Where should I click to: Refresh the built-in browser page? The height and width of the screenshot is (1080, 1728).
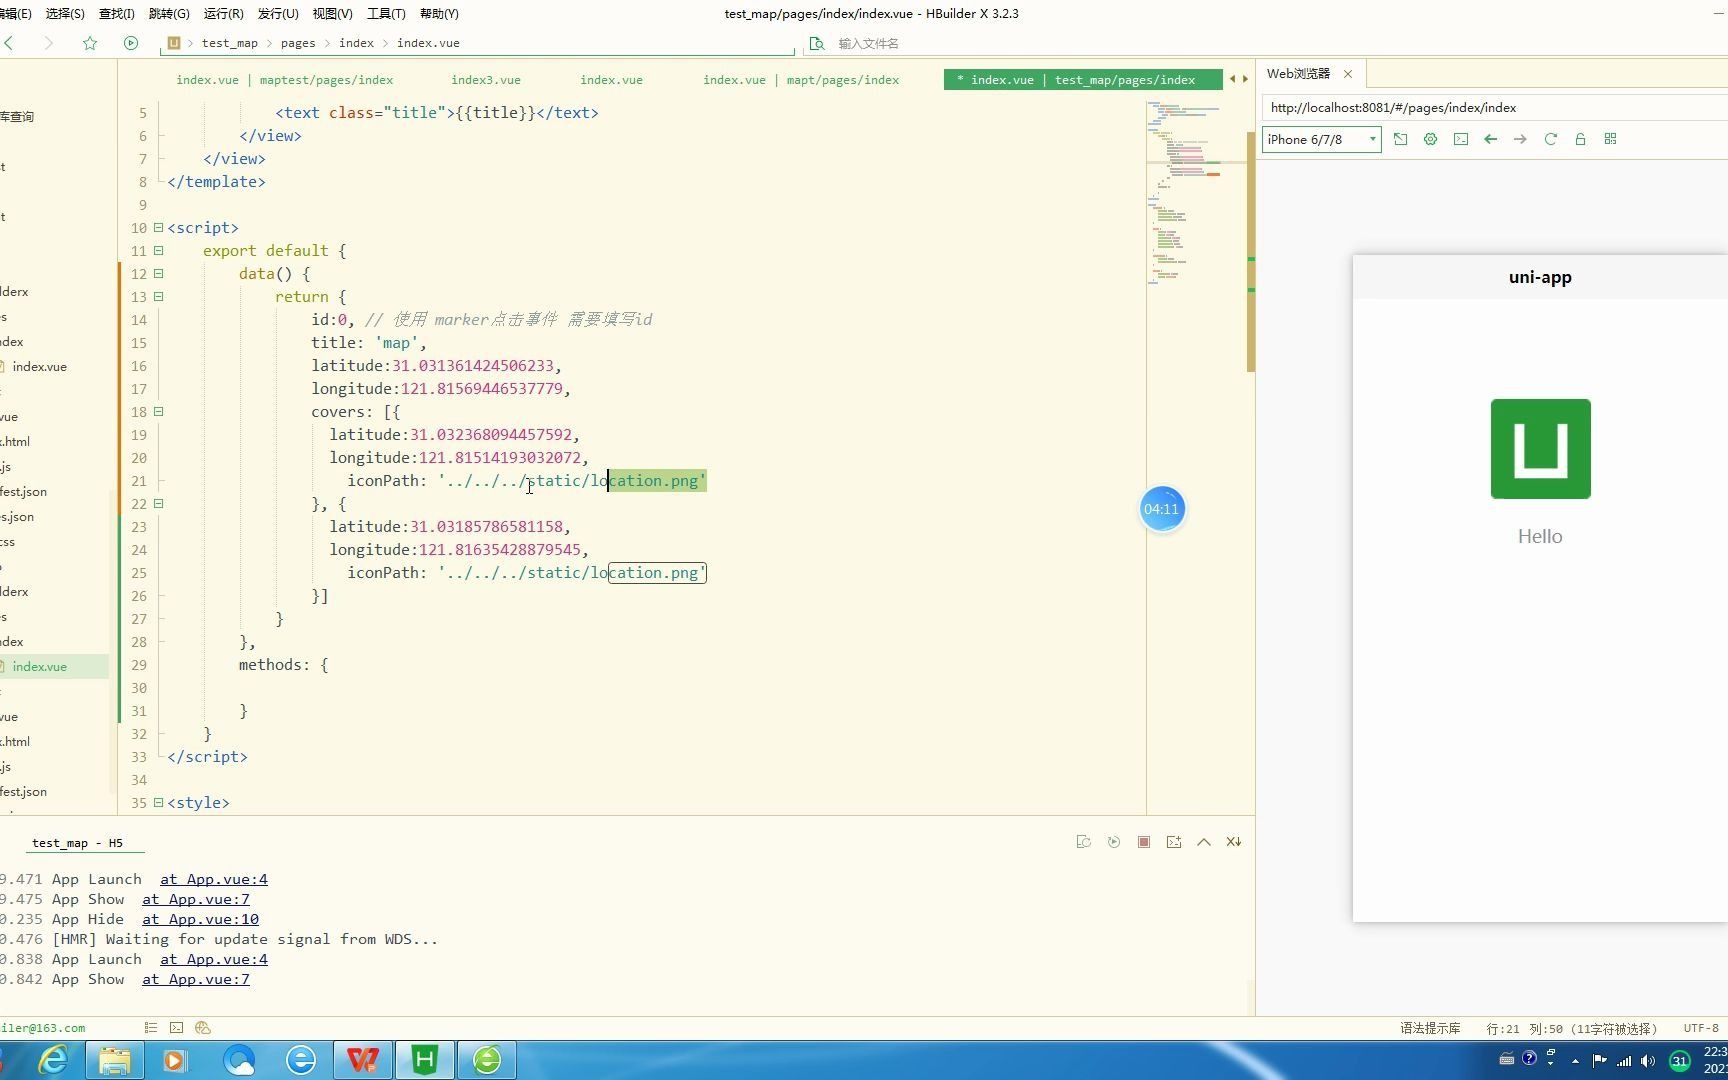(1551, 139)
